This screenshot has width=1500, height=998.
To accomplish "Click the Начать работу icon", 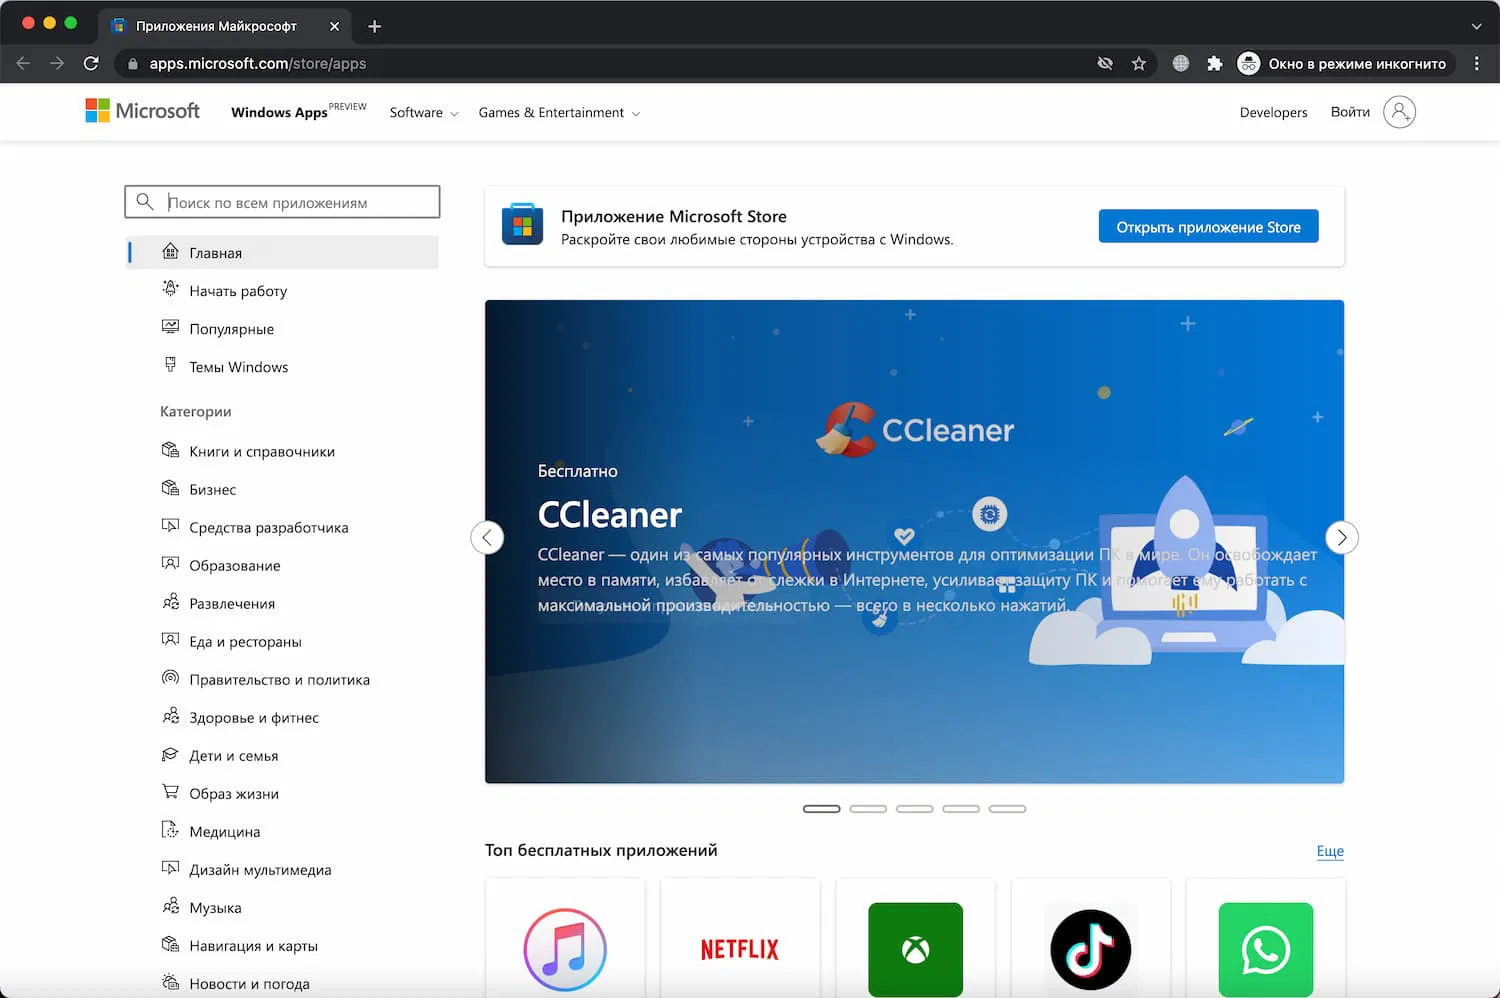I will click(x=170, y=290).
